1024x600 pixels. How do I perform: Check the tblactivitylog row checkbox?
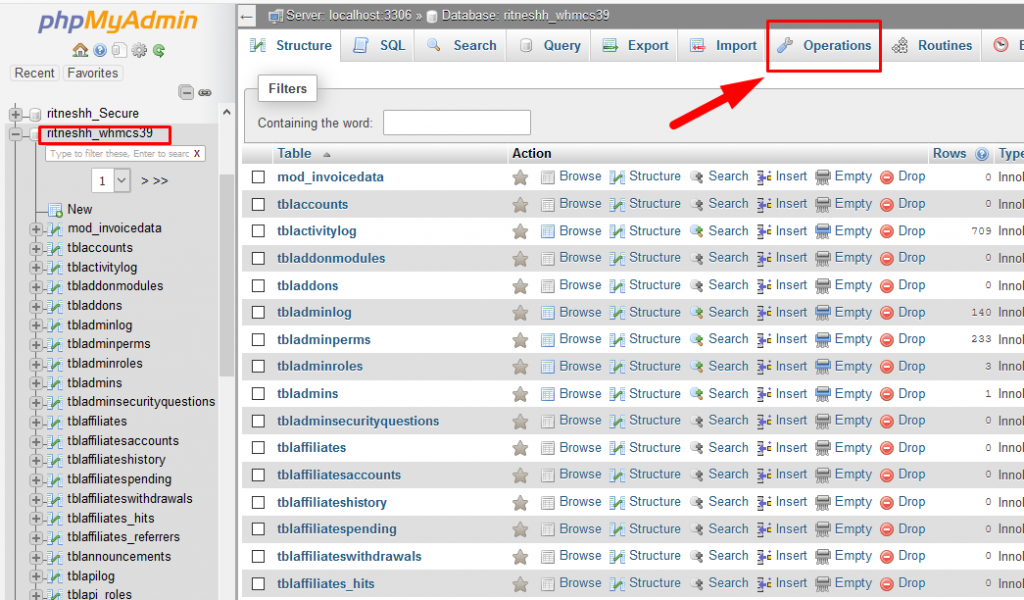[x=259, y=231]
